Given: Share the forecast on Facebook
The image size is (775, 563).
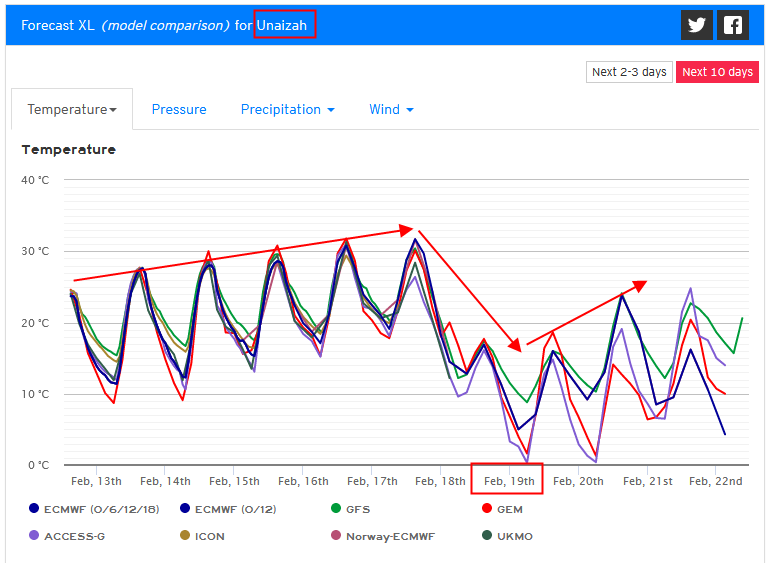Looking at the screenshot, I should point(732,25).
